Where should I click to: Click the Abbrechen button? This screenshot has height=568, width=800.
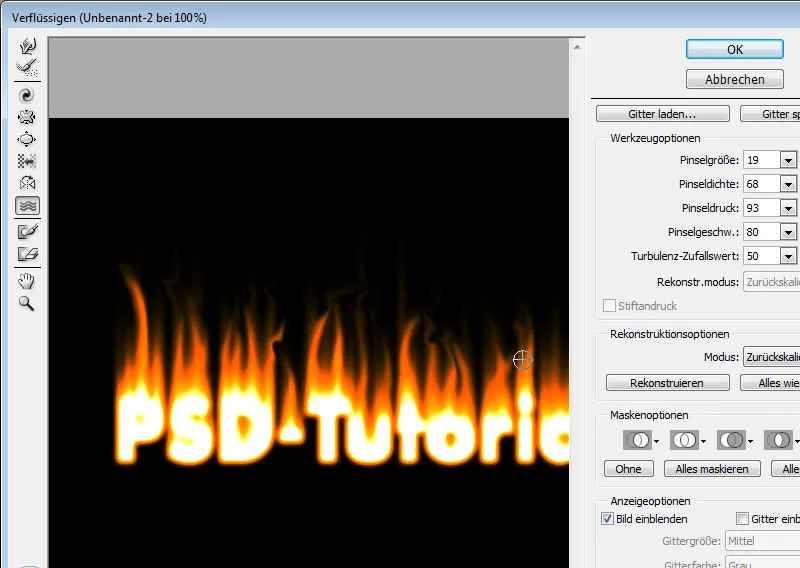735,79
